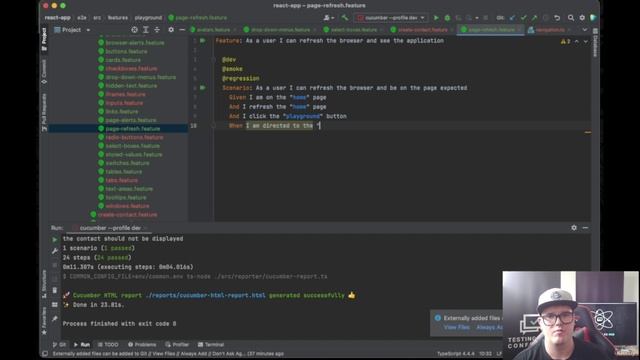Start debugging with the green bug icon

click(x=447, y=18)
